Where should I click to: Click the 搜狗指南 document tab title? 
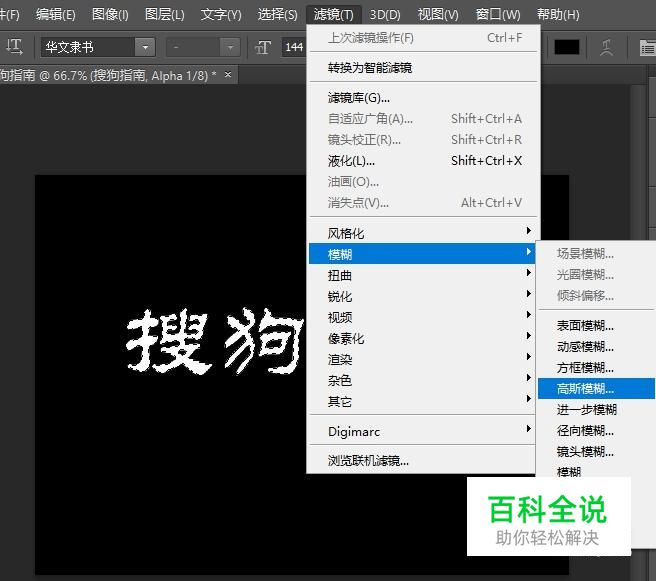tap(108, 75)
